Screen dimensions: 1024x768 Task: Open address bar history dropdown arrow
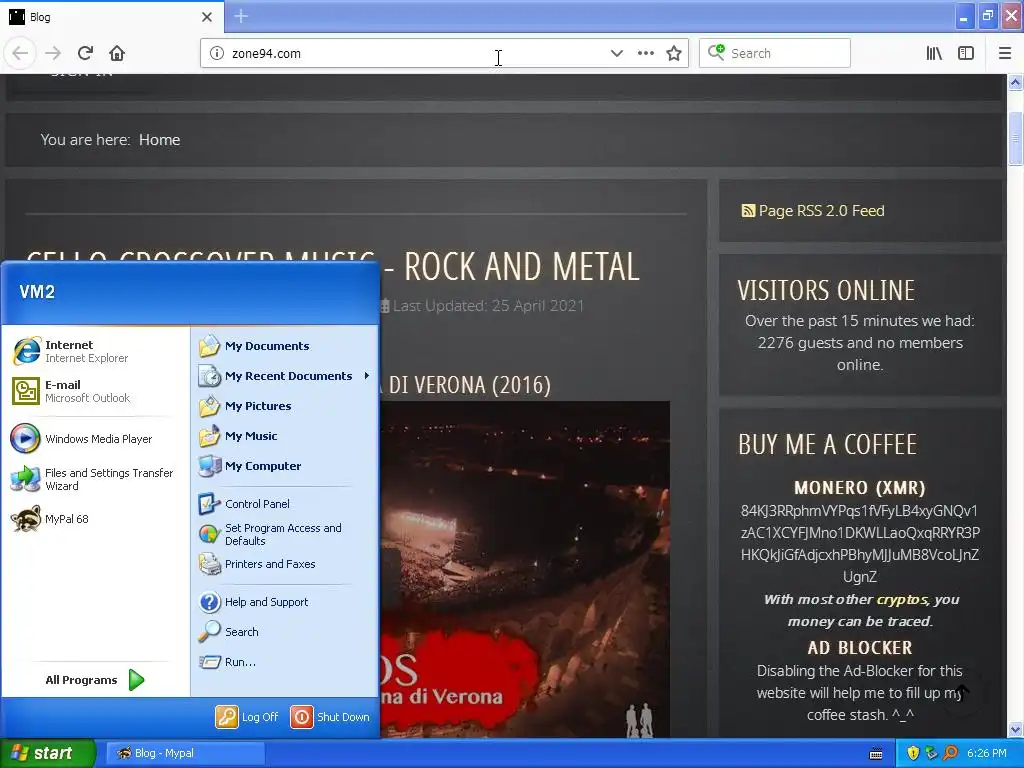[616, 53]
